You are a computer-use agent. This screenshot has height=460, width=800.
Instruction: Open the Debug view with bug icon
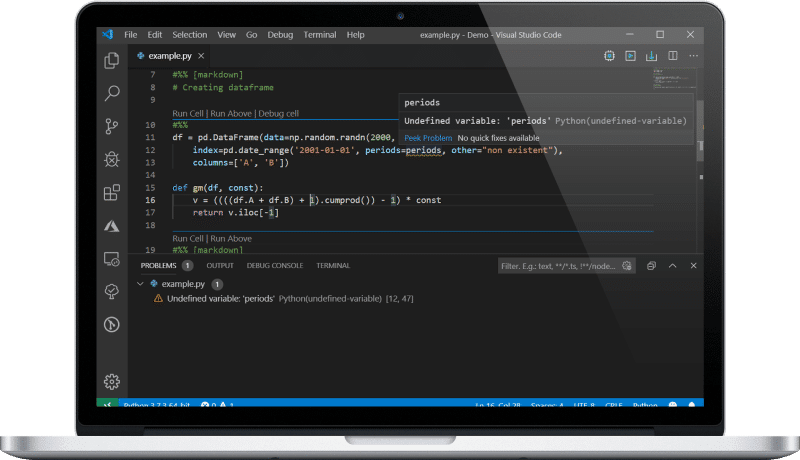(x=112, y=159)
